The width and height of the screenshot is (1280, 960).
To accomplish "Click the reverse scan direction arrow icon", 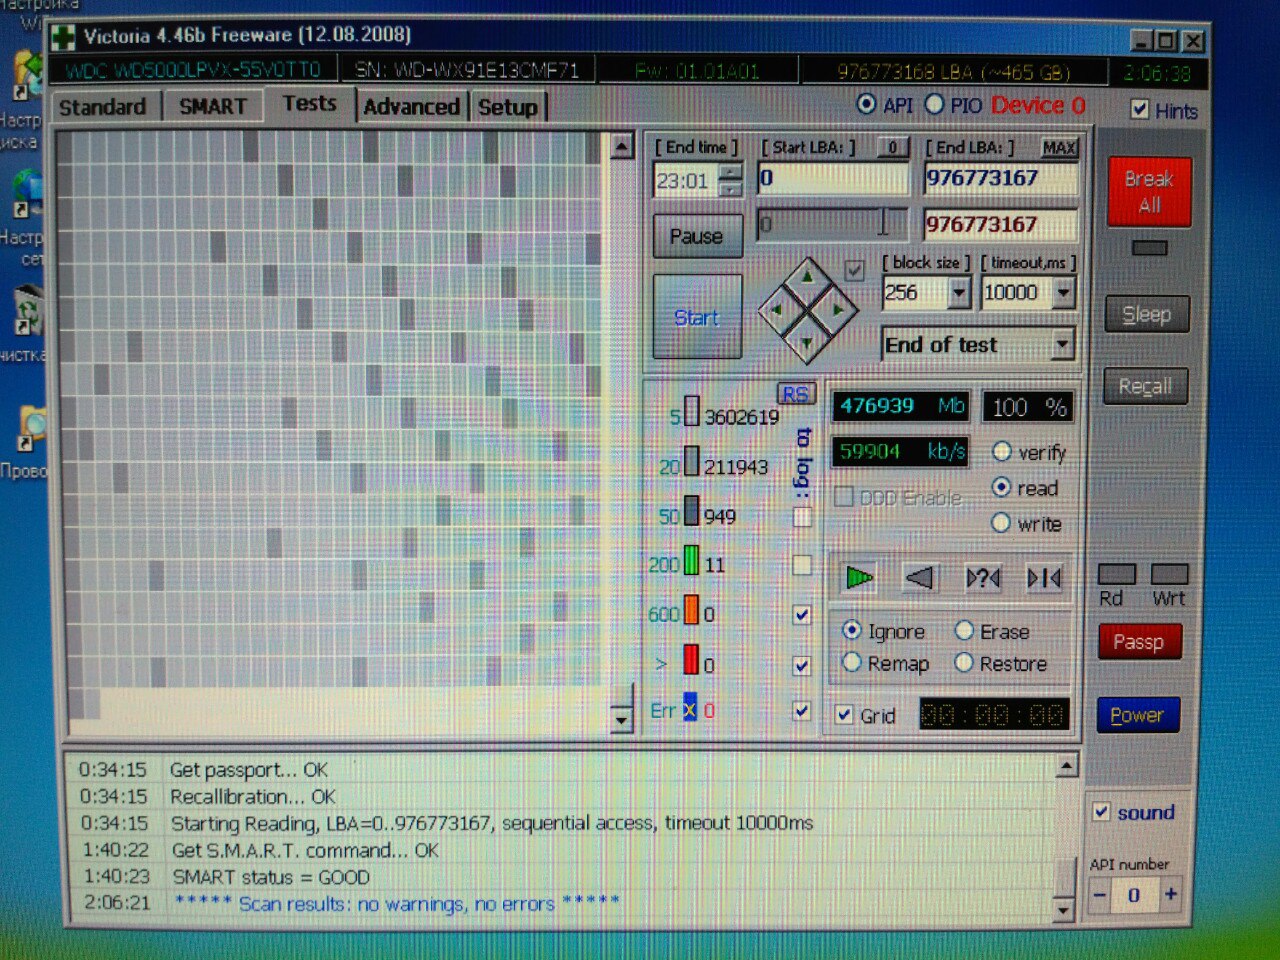I will 919,577.
